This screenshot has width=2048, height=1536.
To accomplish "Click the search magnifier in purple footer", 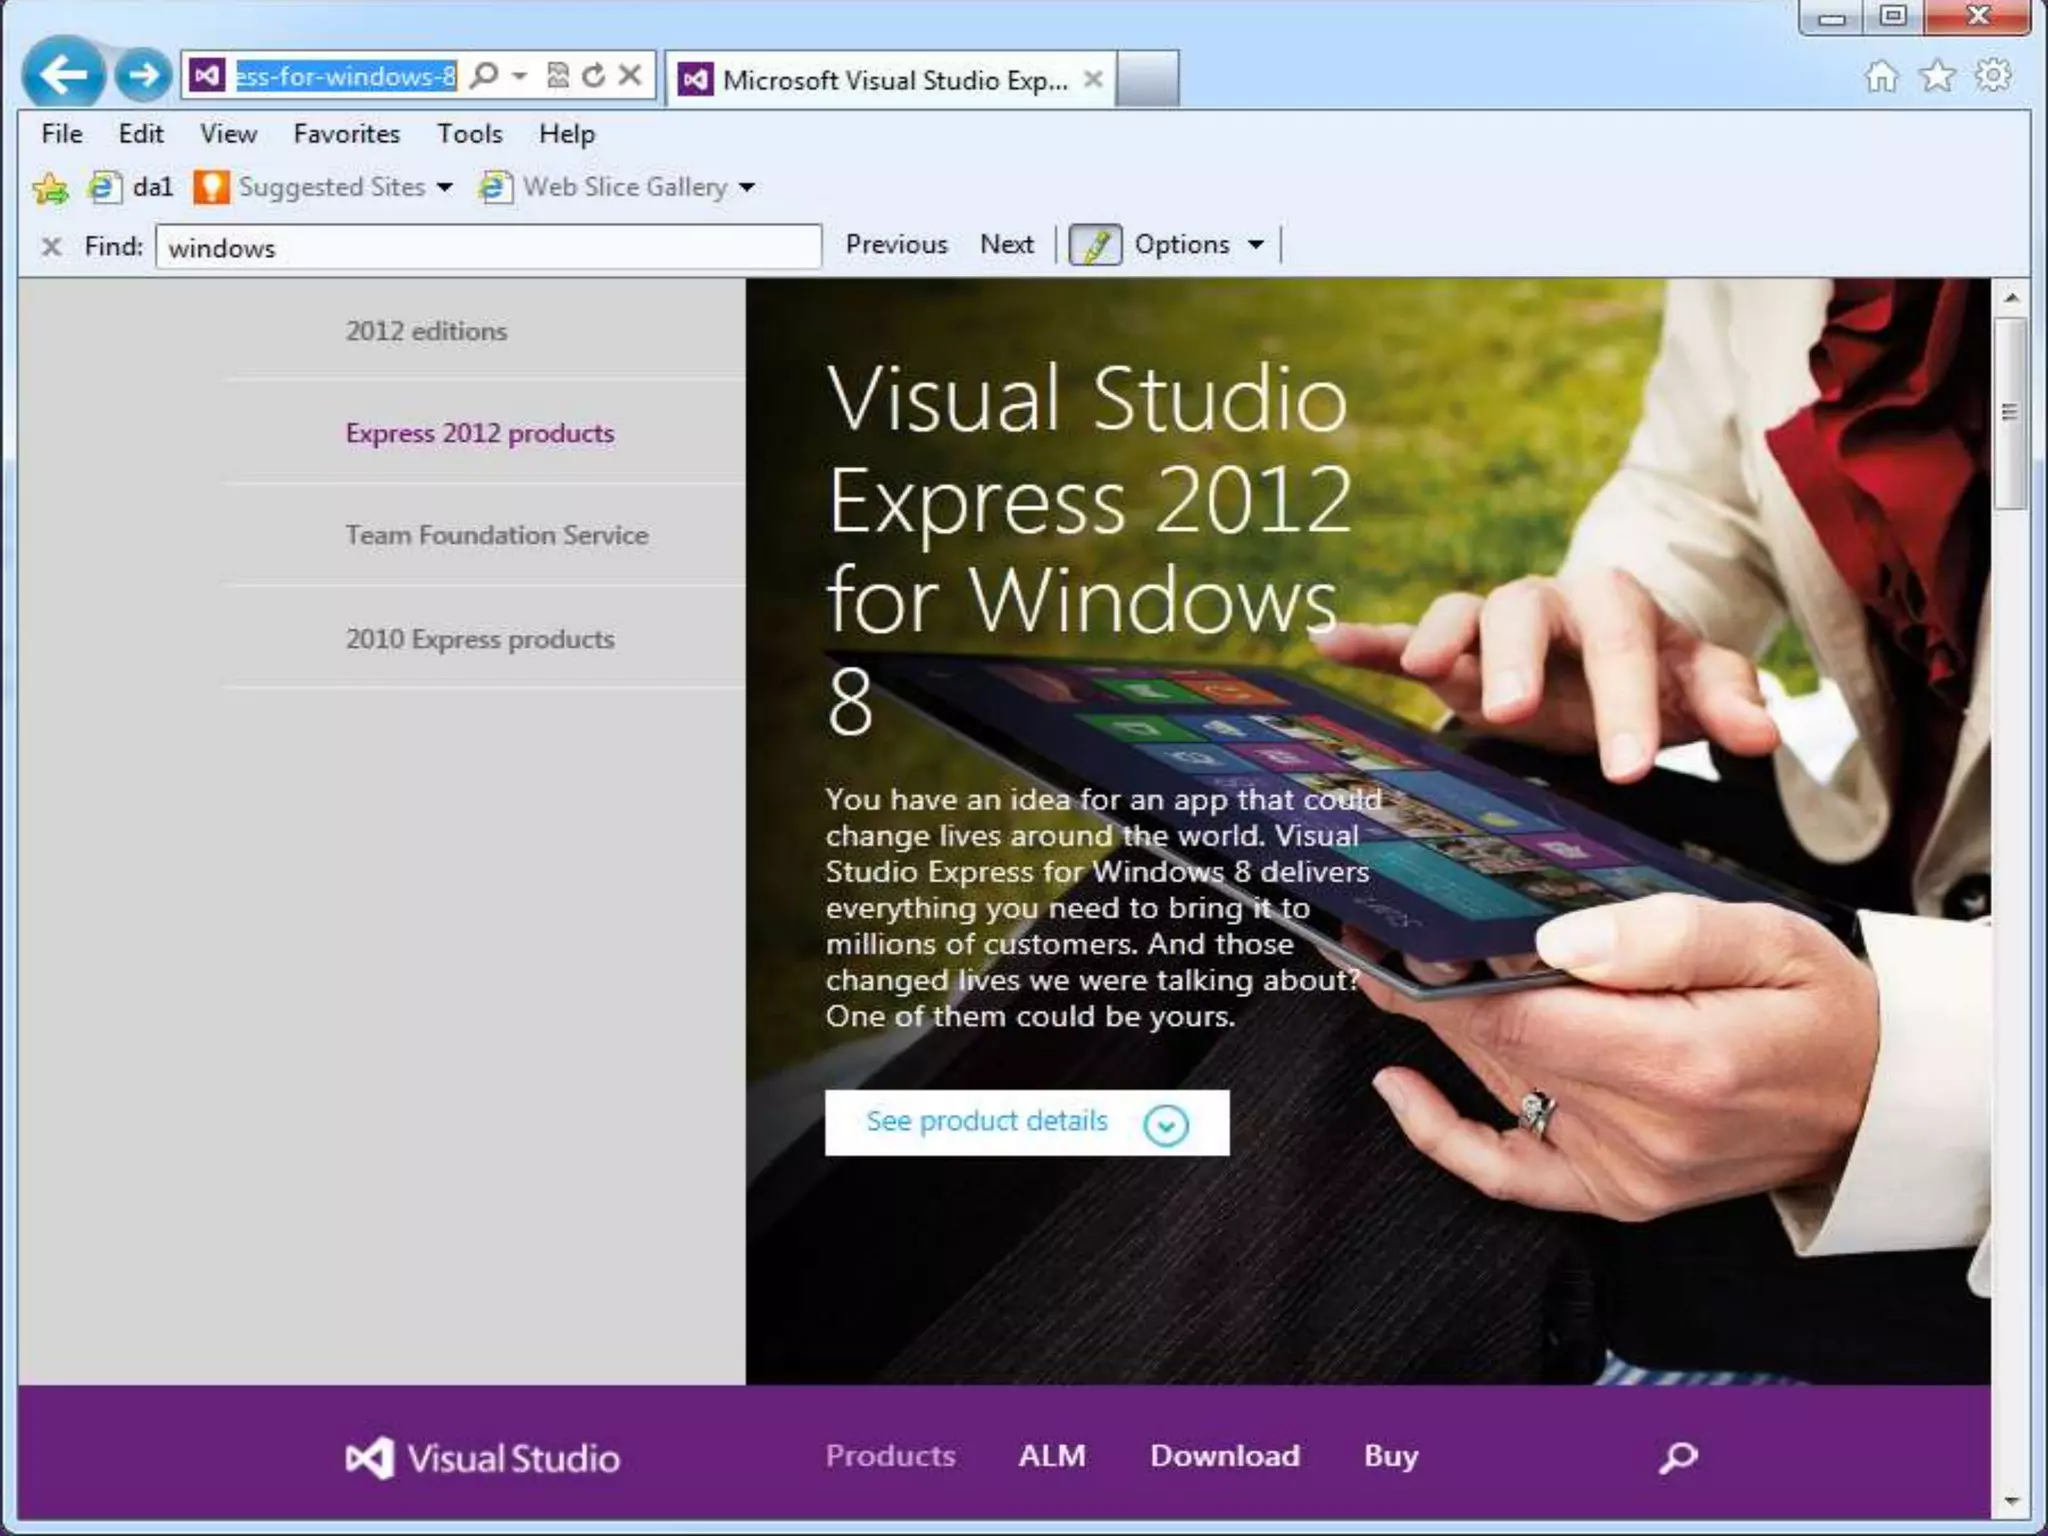I will pyautogui.click(x=1678, y=1457).
